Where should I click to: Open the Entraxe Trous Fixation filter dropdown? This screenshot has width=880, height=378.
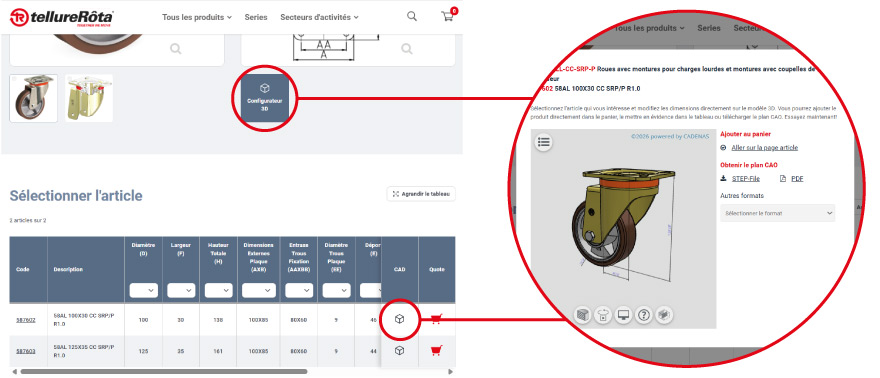tap(299, 291)
